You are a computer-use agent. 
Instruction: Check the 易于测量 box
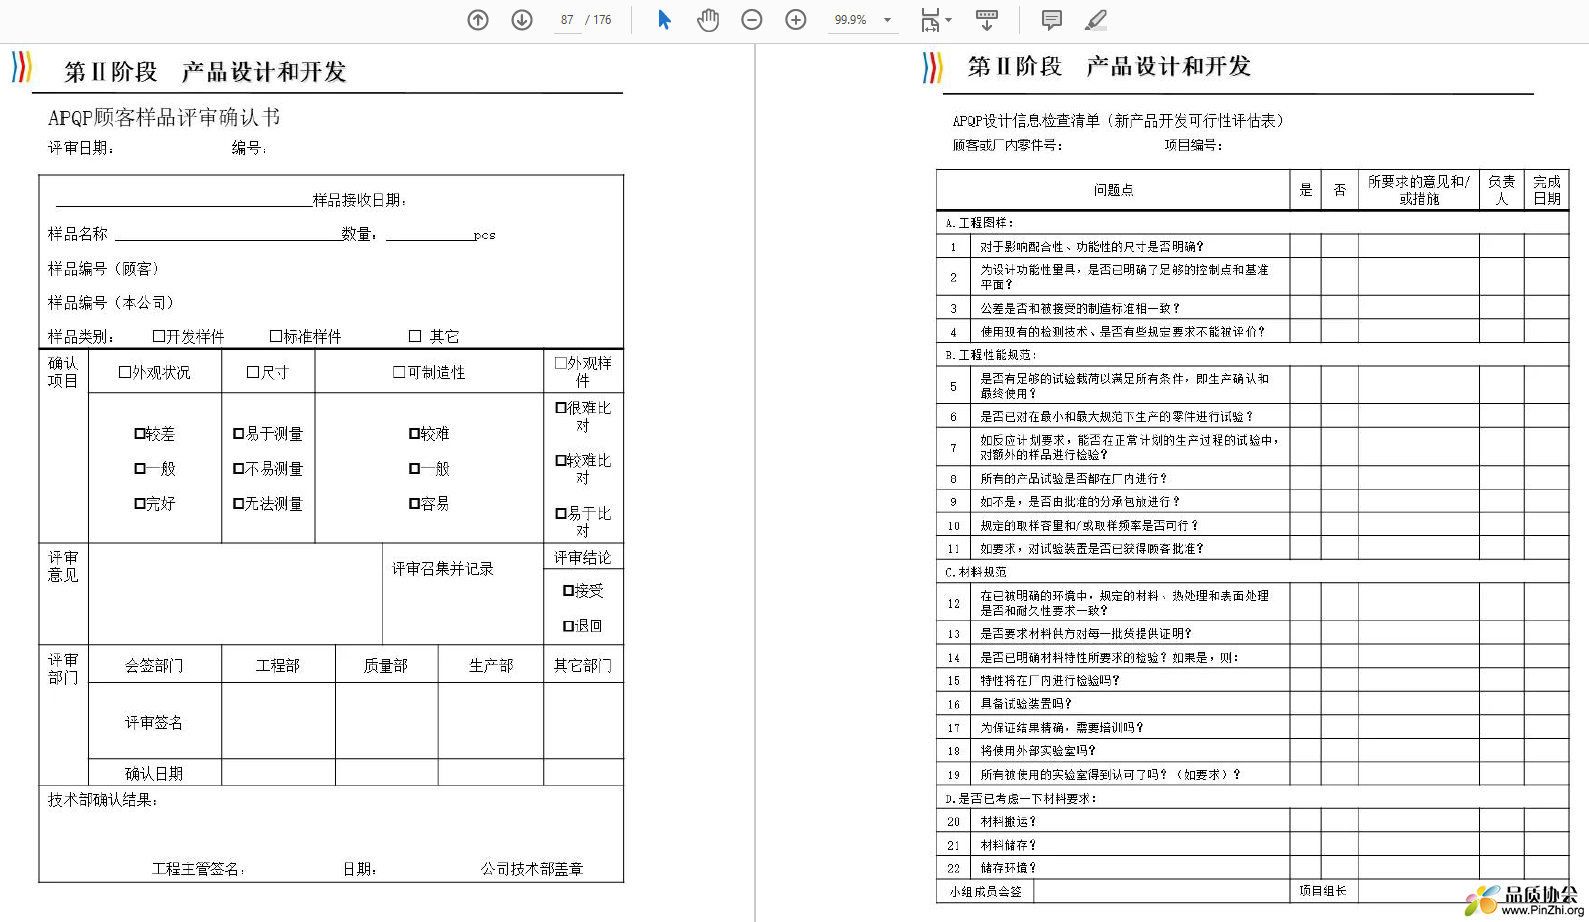coord(238,434)
